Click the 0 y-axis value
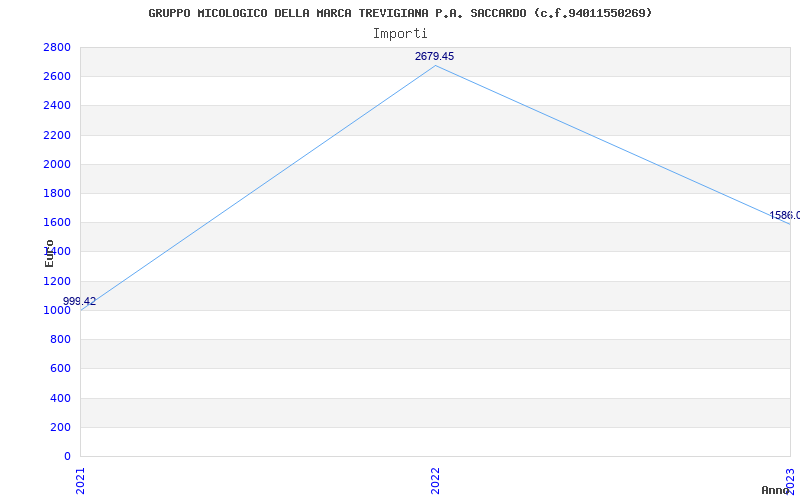 pyautogui.click(x=67, y=456)
